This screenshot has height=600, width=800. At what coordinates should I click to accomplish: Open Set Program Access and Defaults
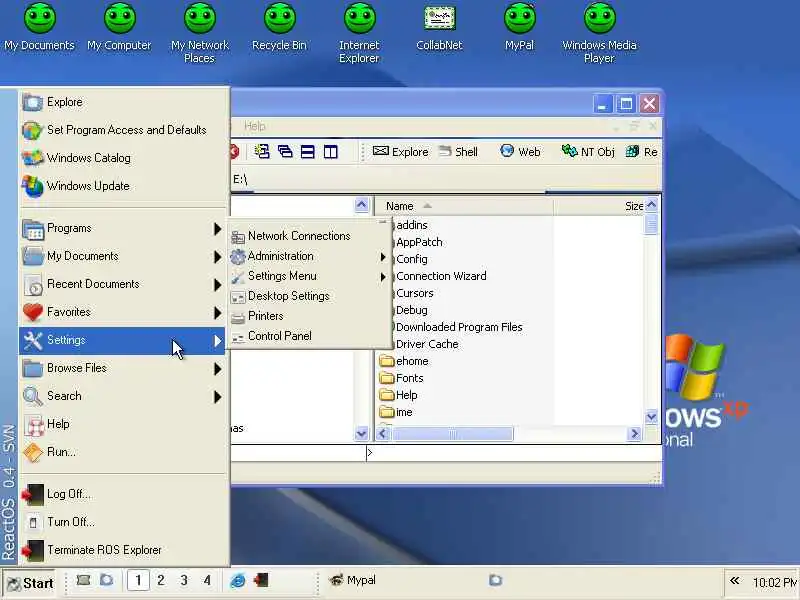[x=122, y=130]
